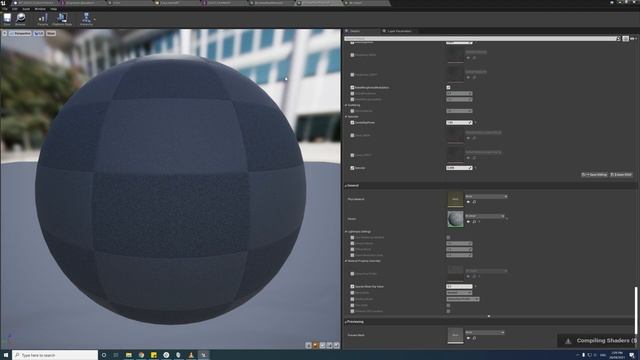The width and height of the screenshot is (640, 360).
Task: Open the viewport Show menu
Action: click(x=51, y=33)
